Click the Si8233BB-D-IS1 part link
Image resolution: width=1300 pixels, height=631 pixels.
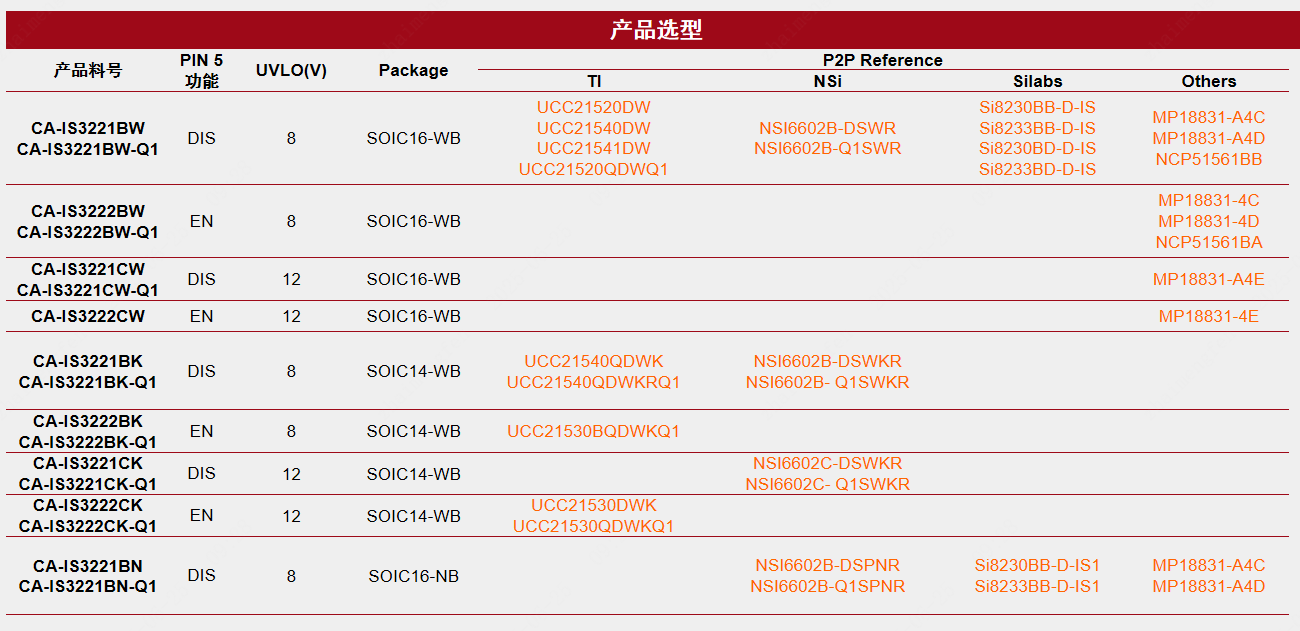[1037, 586]
